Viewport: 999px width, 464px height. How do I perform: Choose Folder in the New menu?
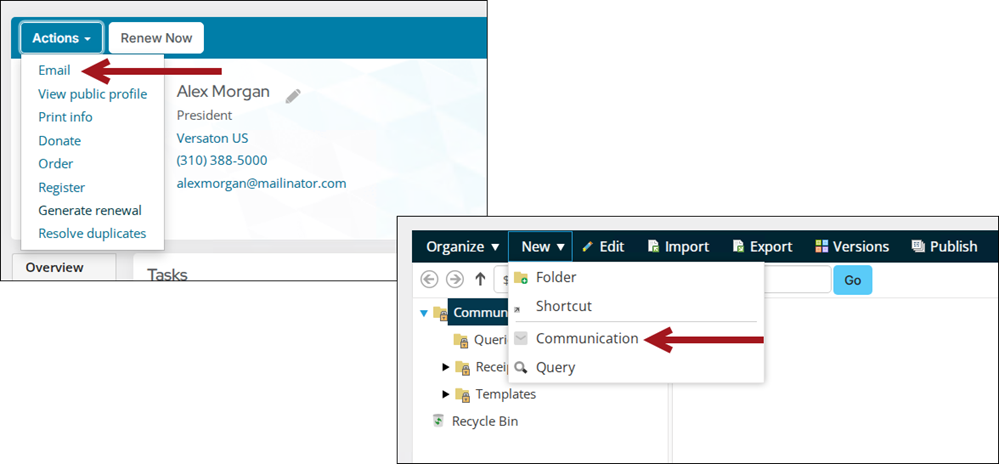(x=636, y=277)
